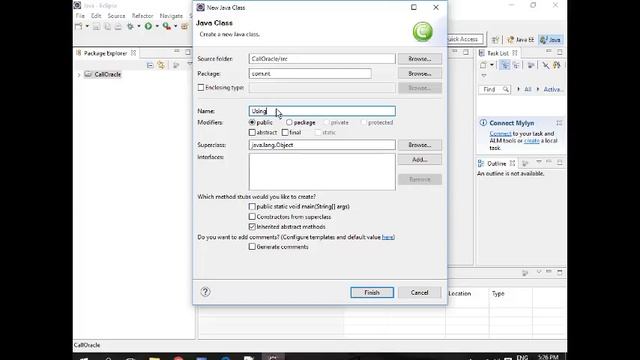Open the 'here' templates configuration link
Viewport: 640px width, 360px height.
(388, 237)
